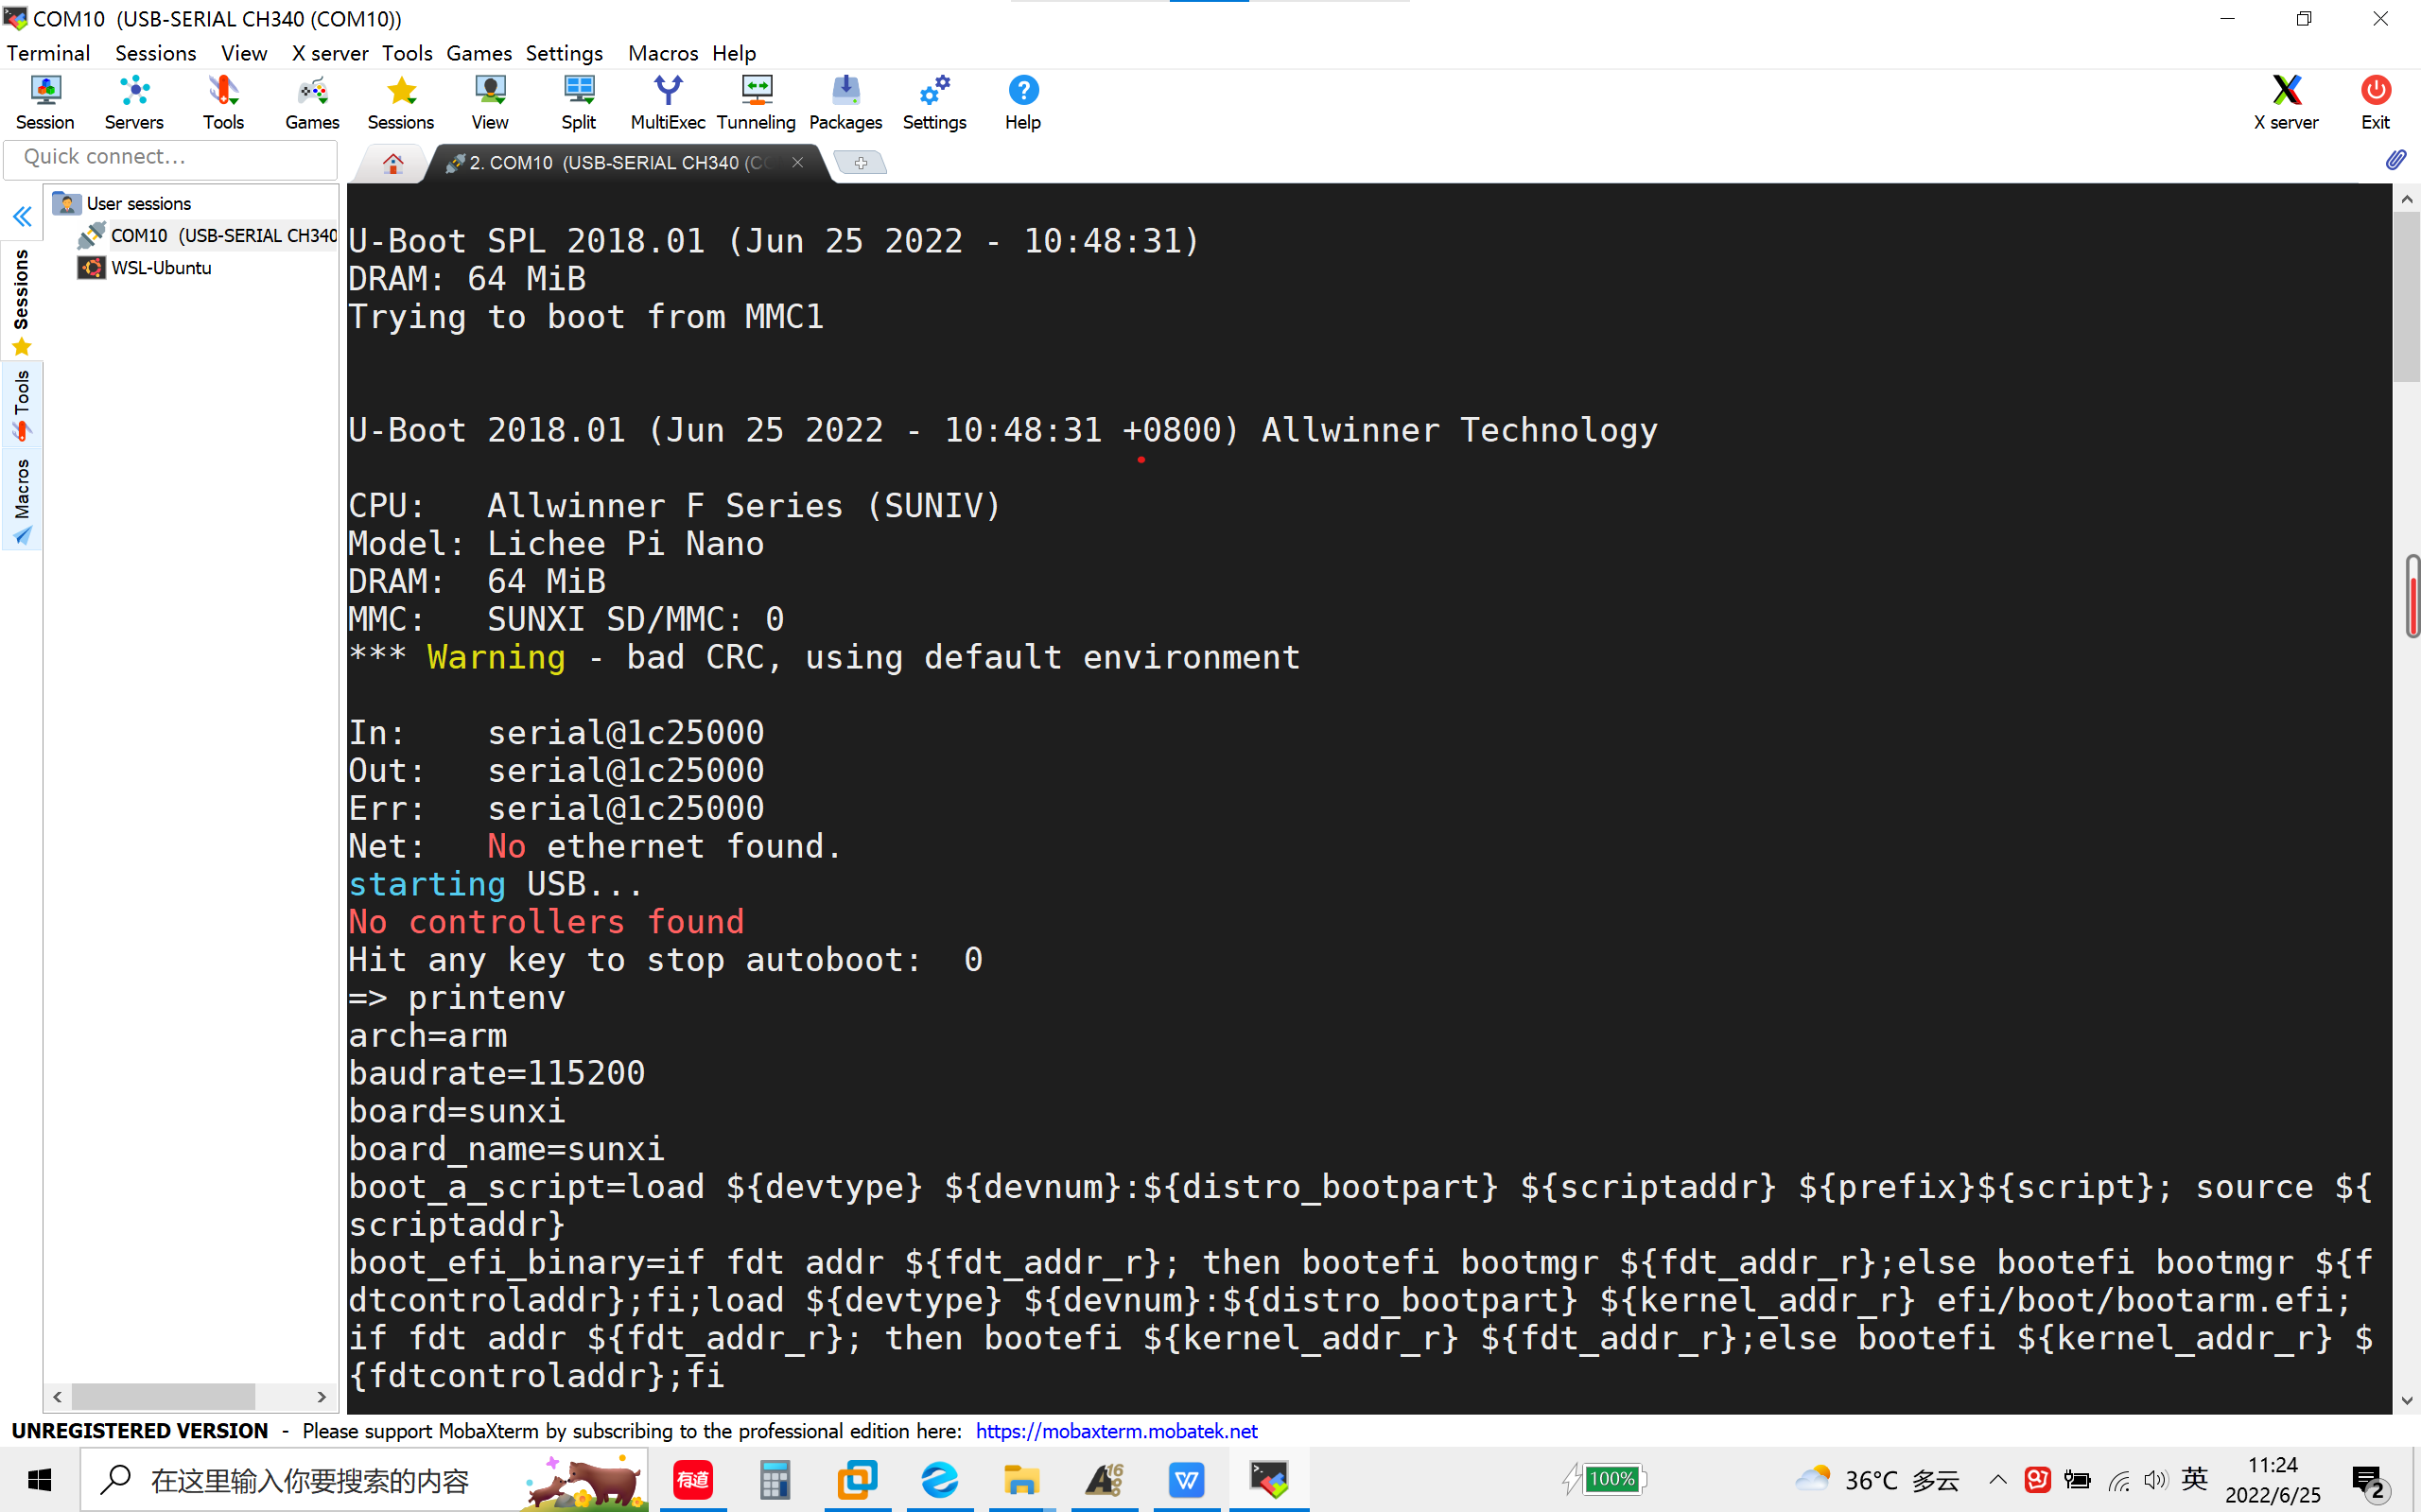This screenshot has width=2421, height=1512.
Task: Split the terminal view
Action: 578,102
